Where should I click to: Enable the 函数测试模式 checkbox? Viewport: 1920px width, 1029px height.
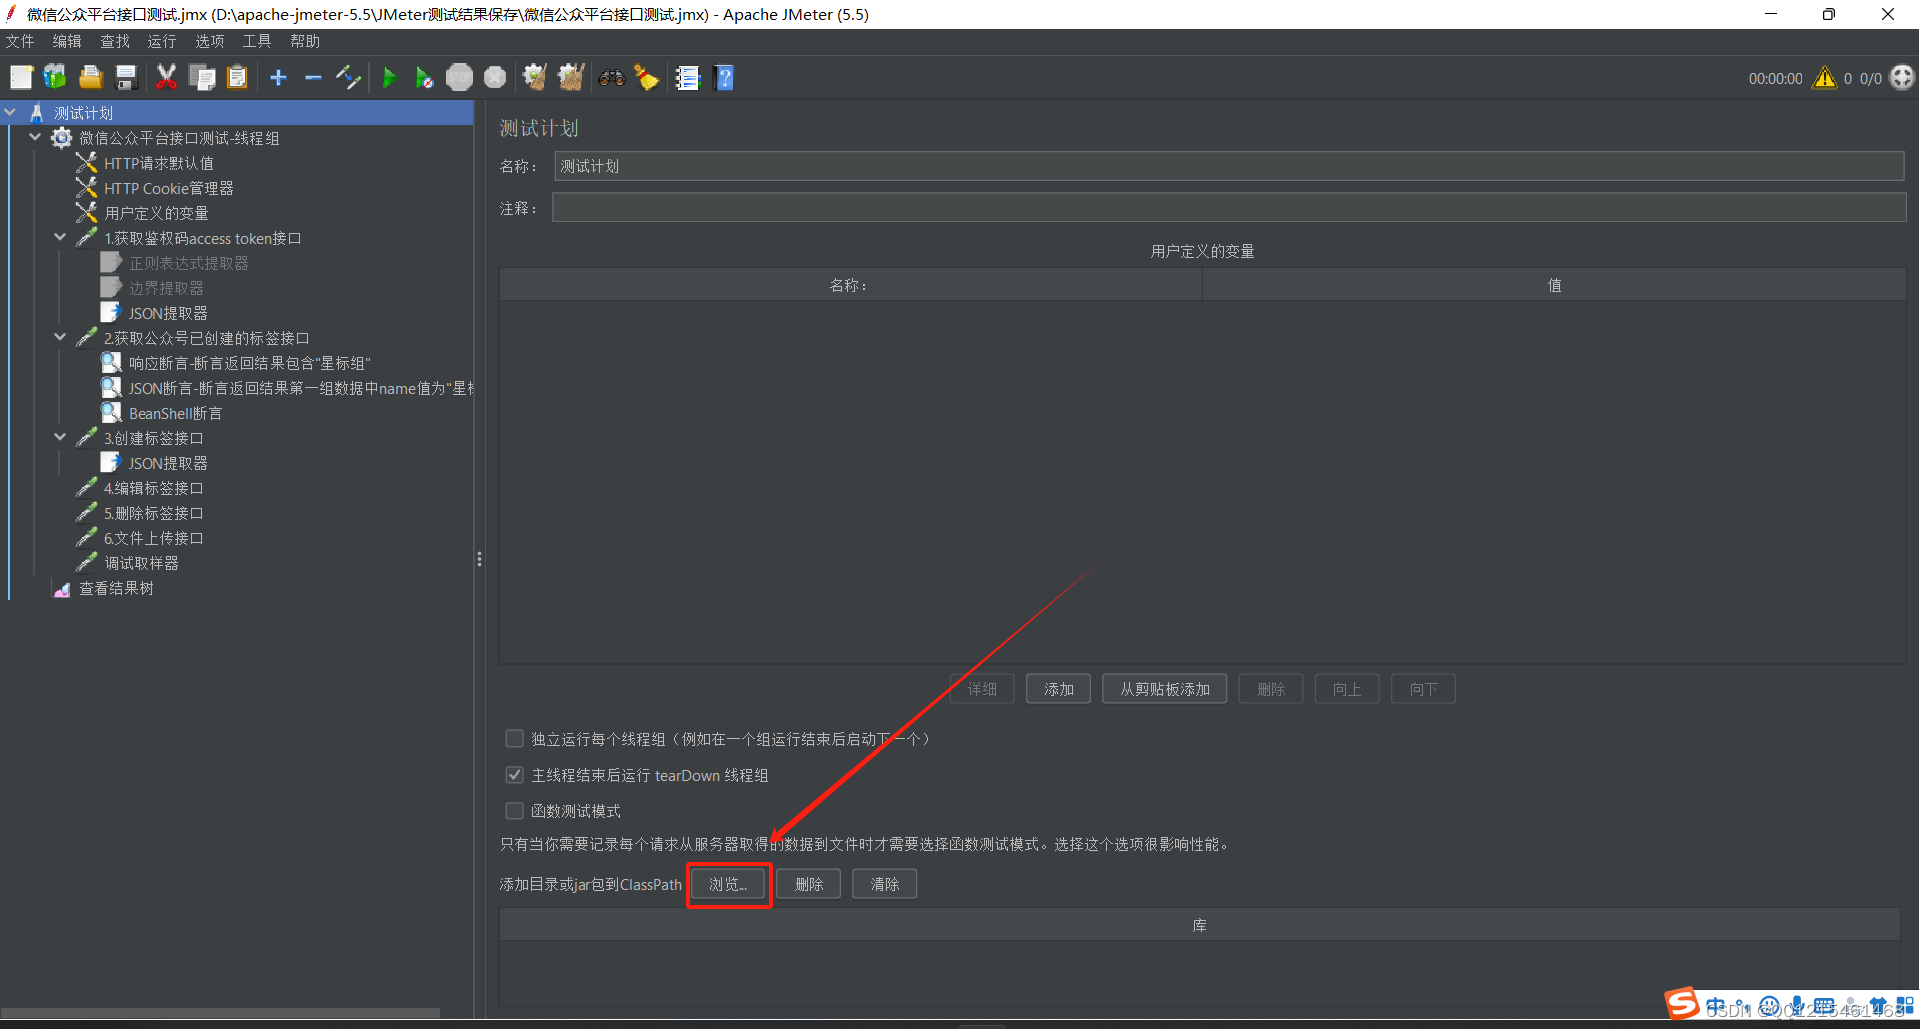[515, 811]
